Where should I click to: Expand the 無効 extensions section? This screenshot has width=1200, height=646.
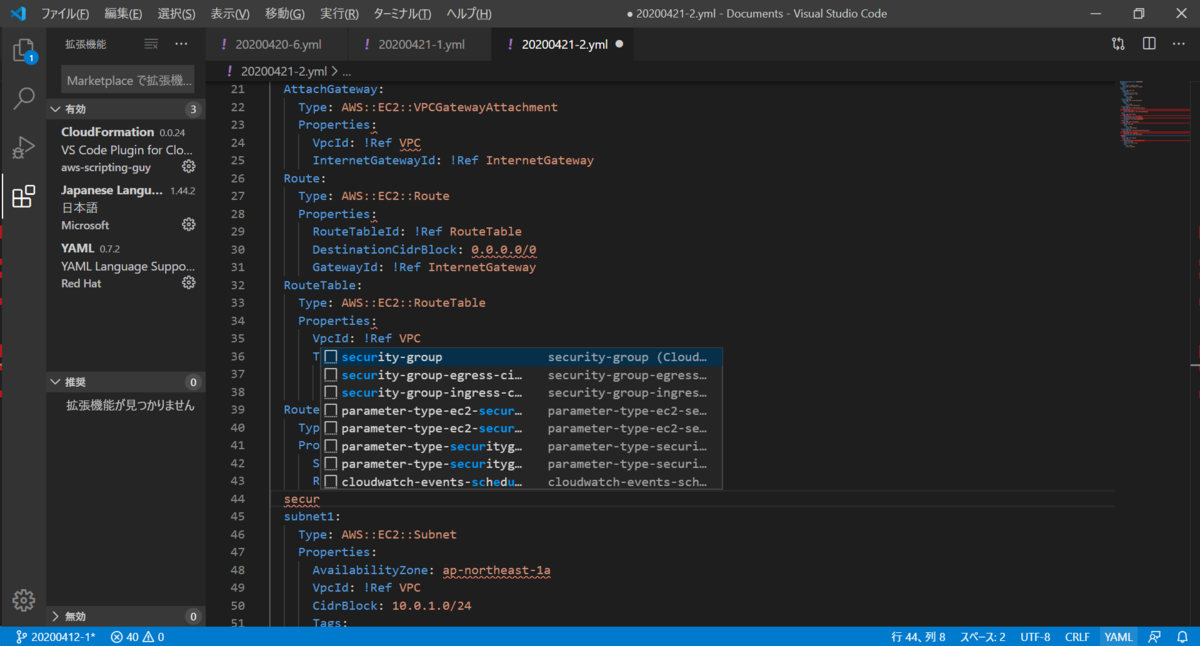pos(125,617)
